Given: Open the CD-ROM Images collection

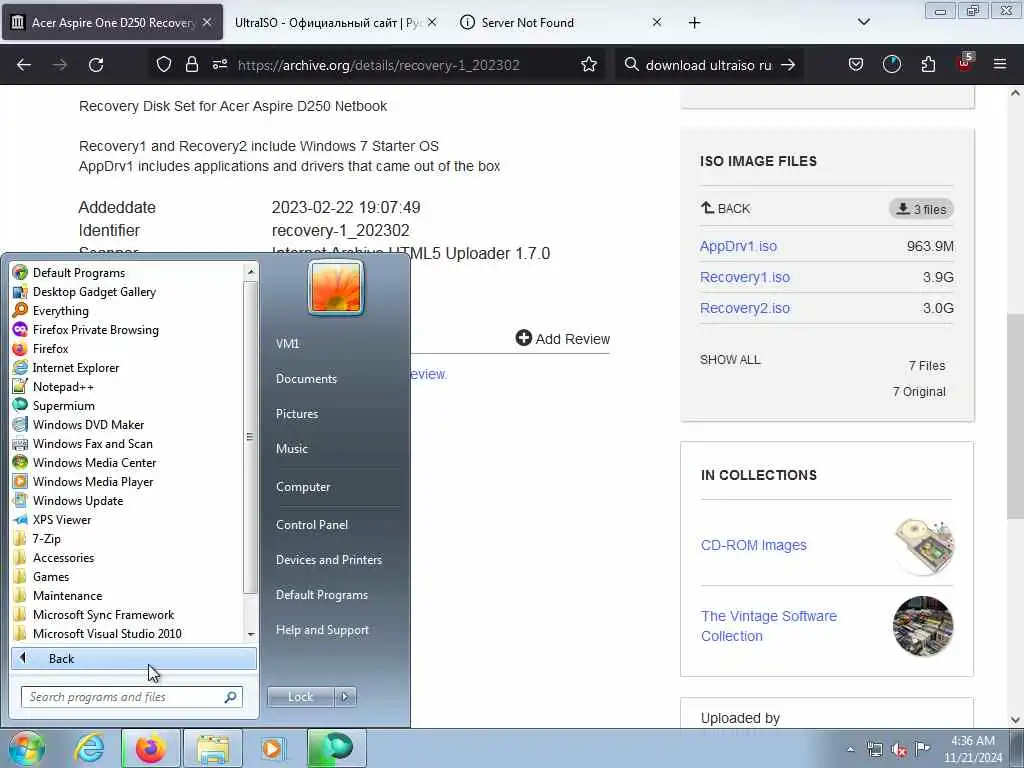Looking at the screenshot, I should pyautogui.click(x=754, y=545).
